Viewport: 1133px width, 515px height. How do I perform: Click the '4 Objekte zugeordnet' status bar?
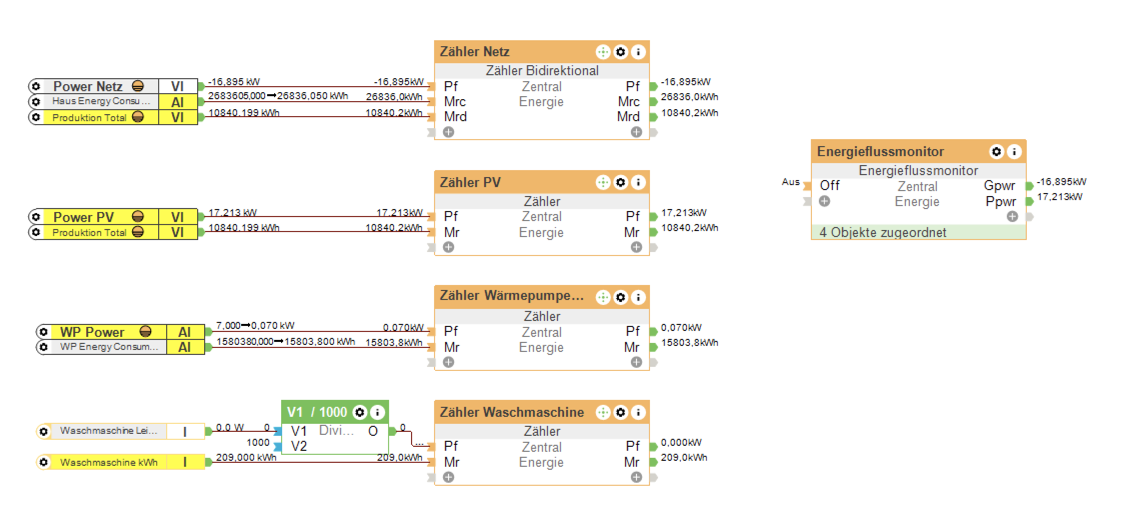[918, 232]
